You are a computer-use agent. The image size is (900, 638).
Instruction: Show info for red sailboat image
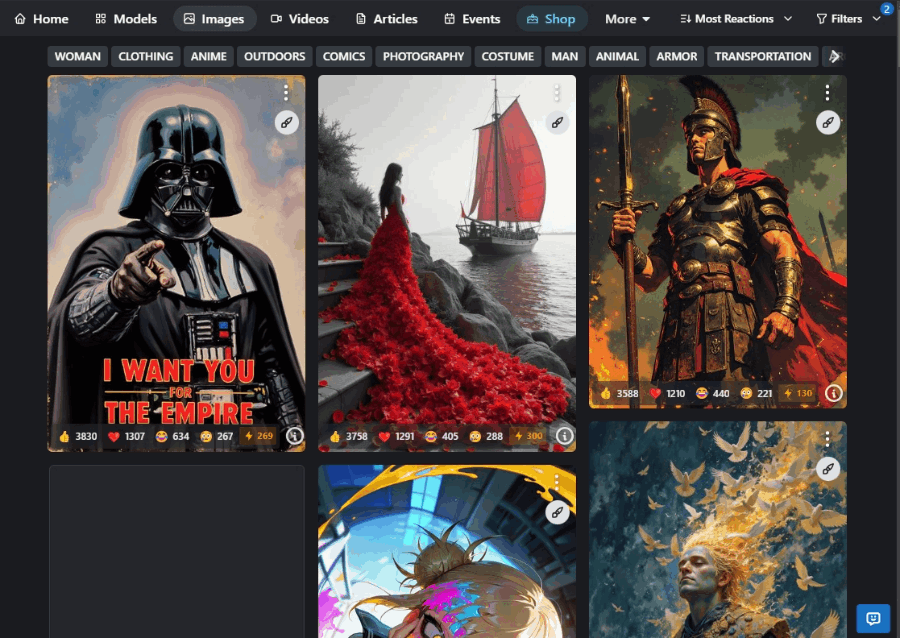coord(565,436)
